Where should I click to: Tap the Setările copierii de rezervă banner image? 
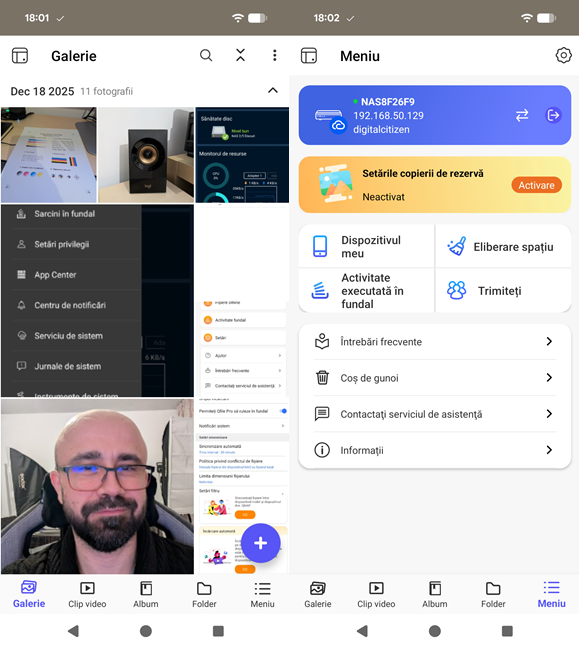336,183
